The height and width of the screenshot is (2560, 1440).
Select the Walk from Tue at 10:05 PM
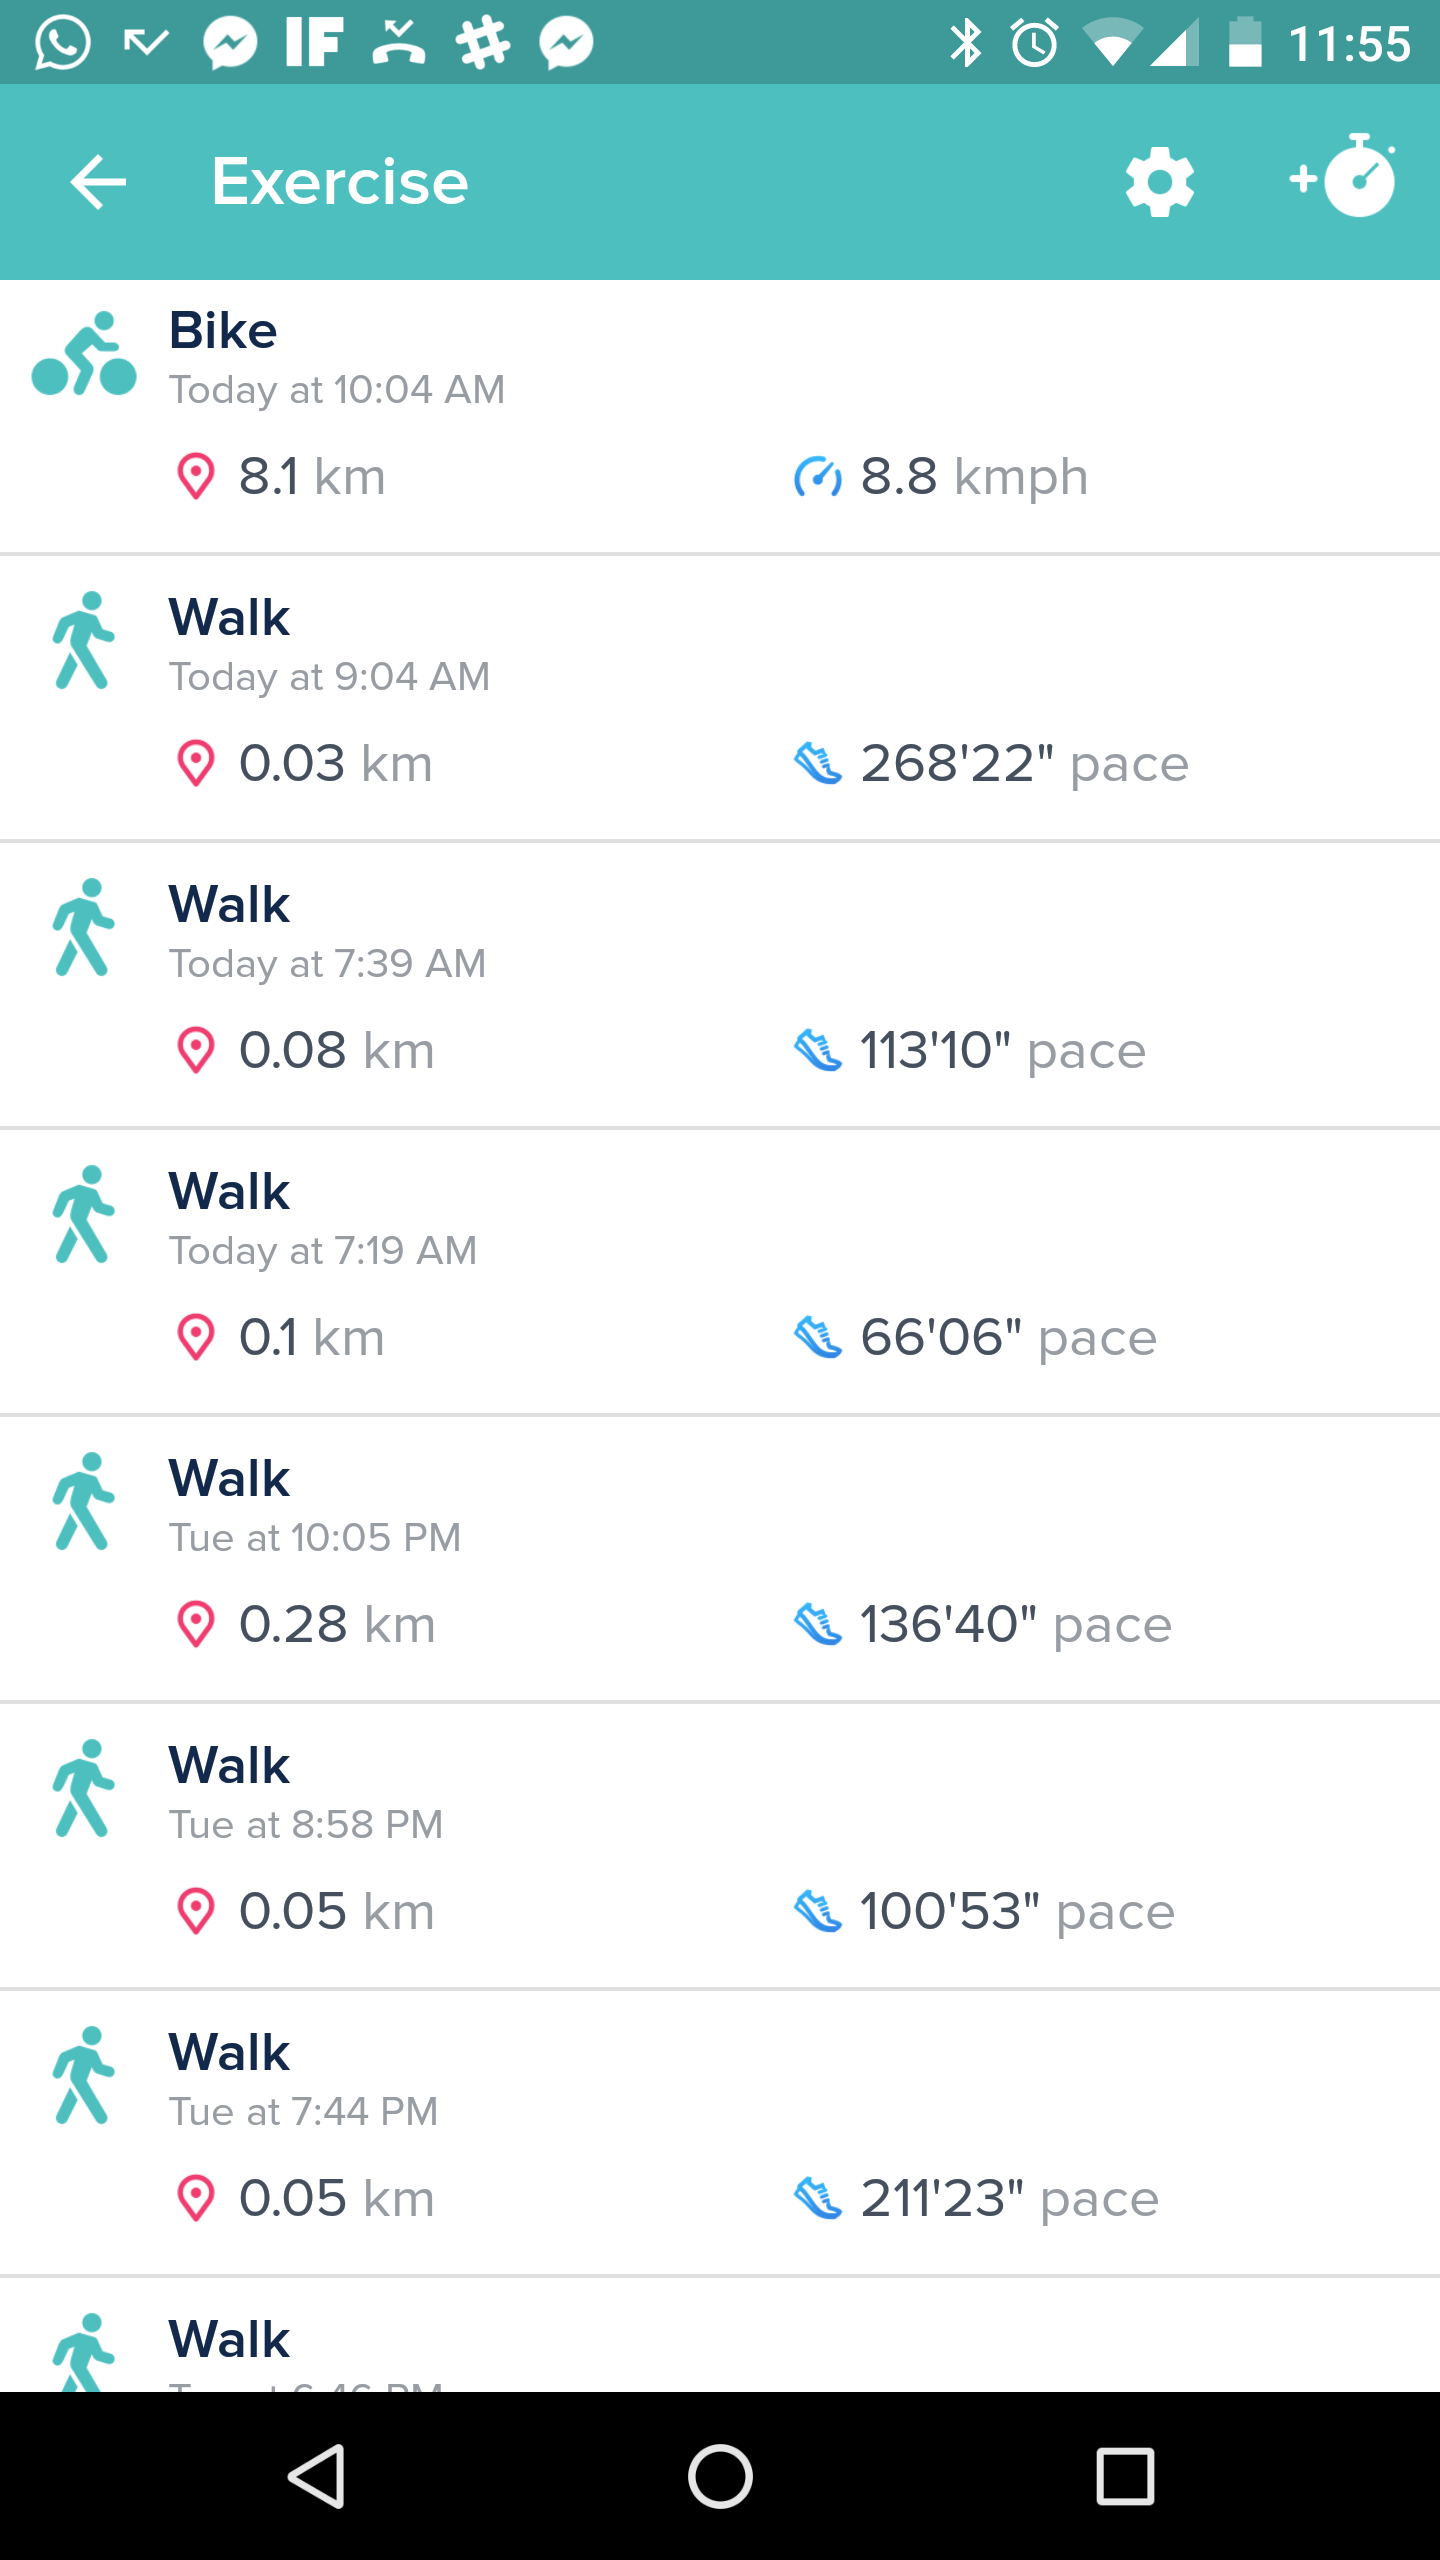[720, 1559]
